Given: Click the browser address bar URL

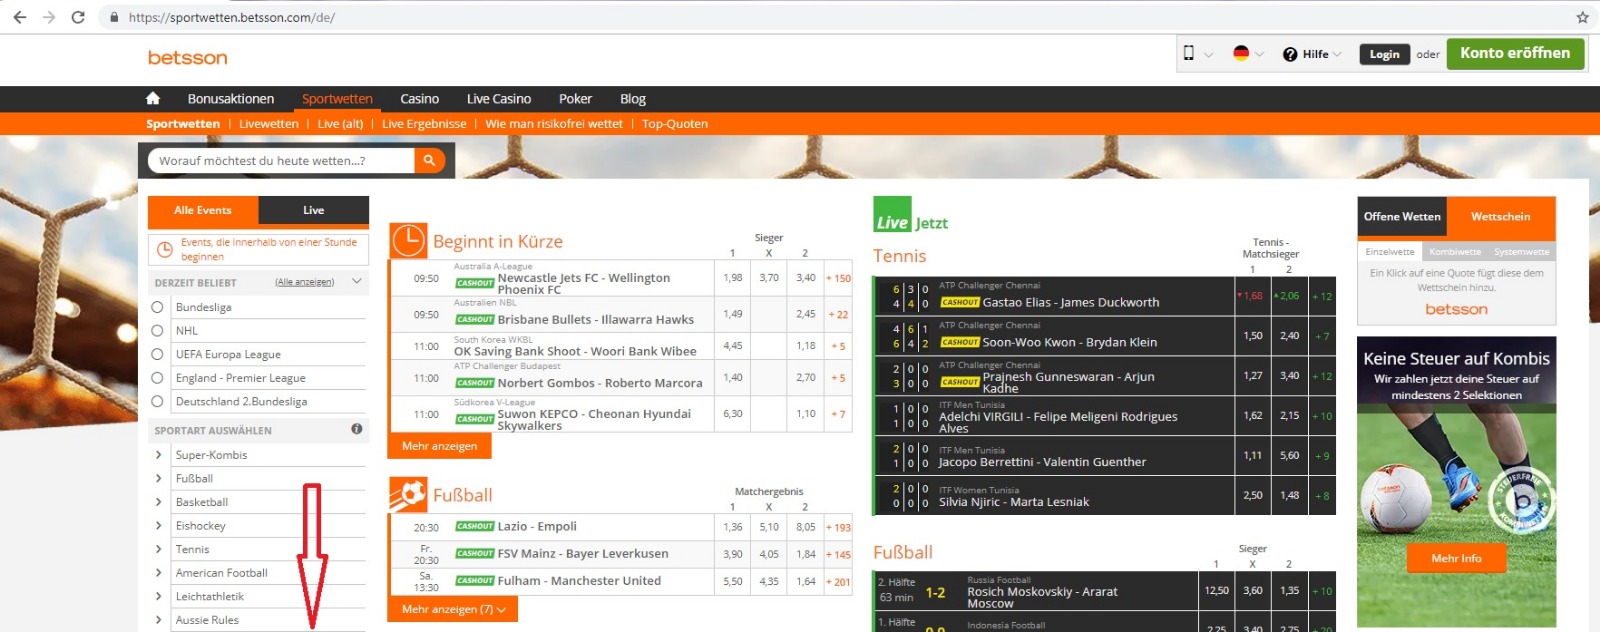Looking at the screenshot, I should coord(232,17).
